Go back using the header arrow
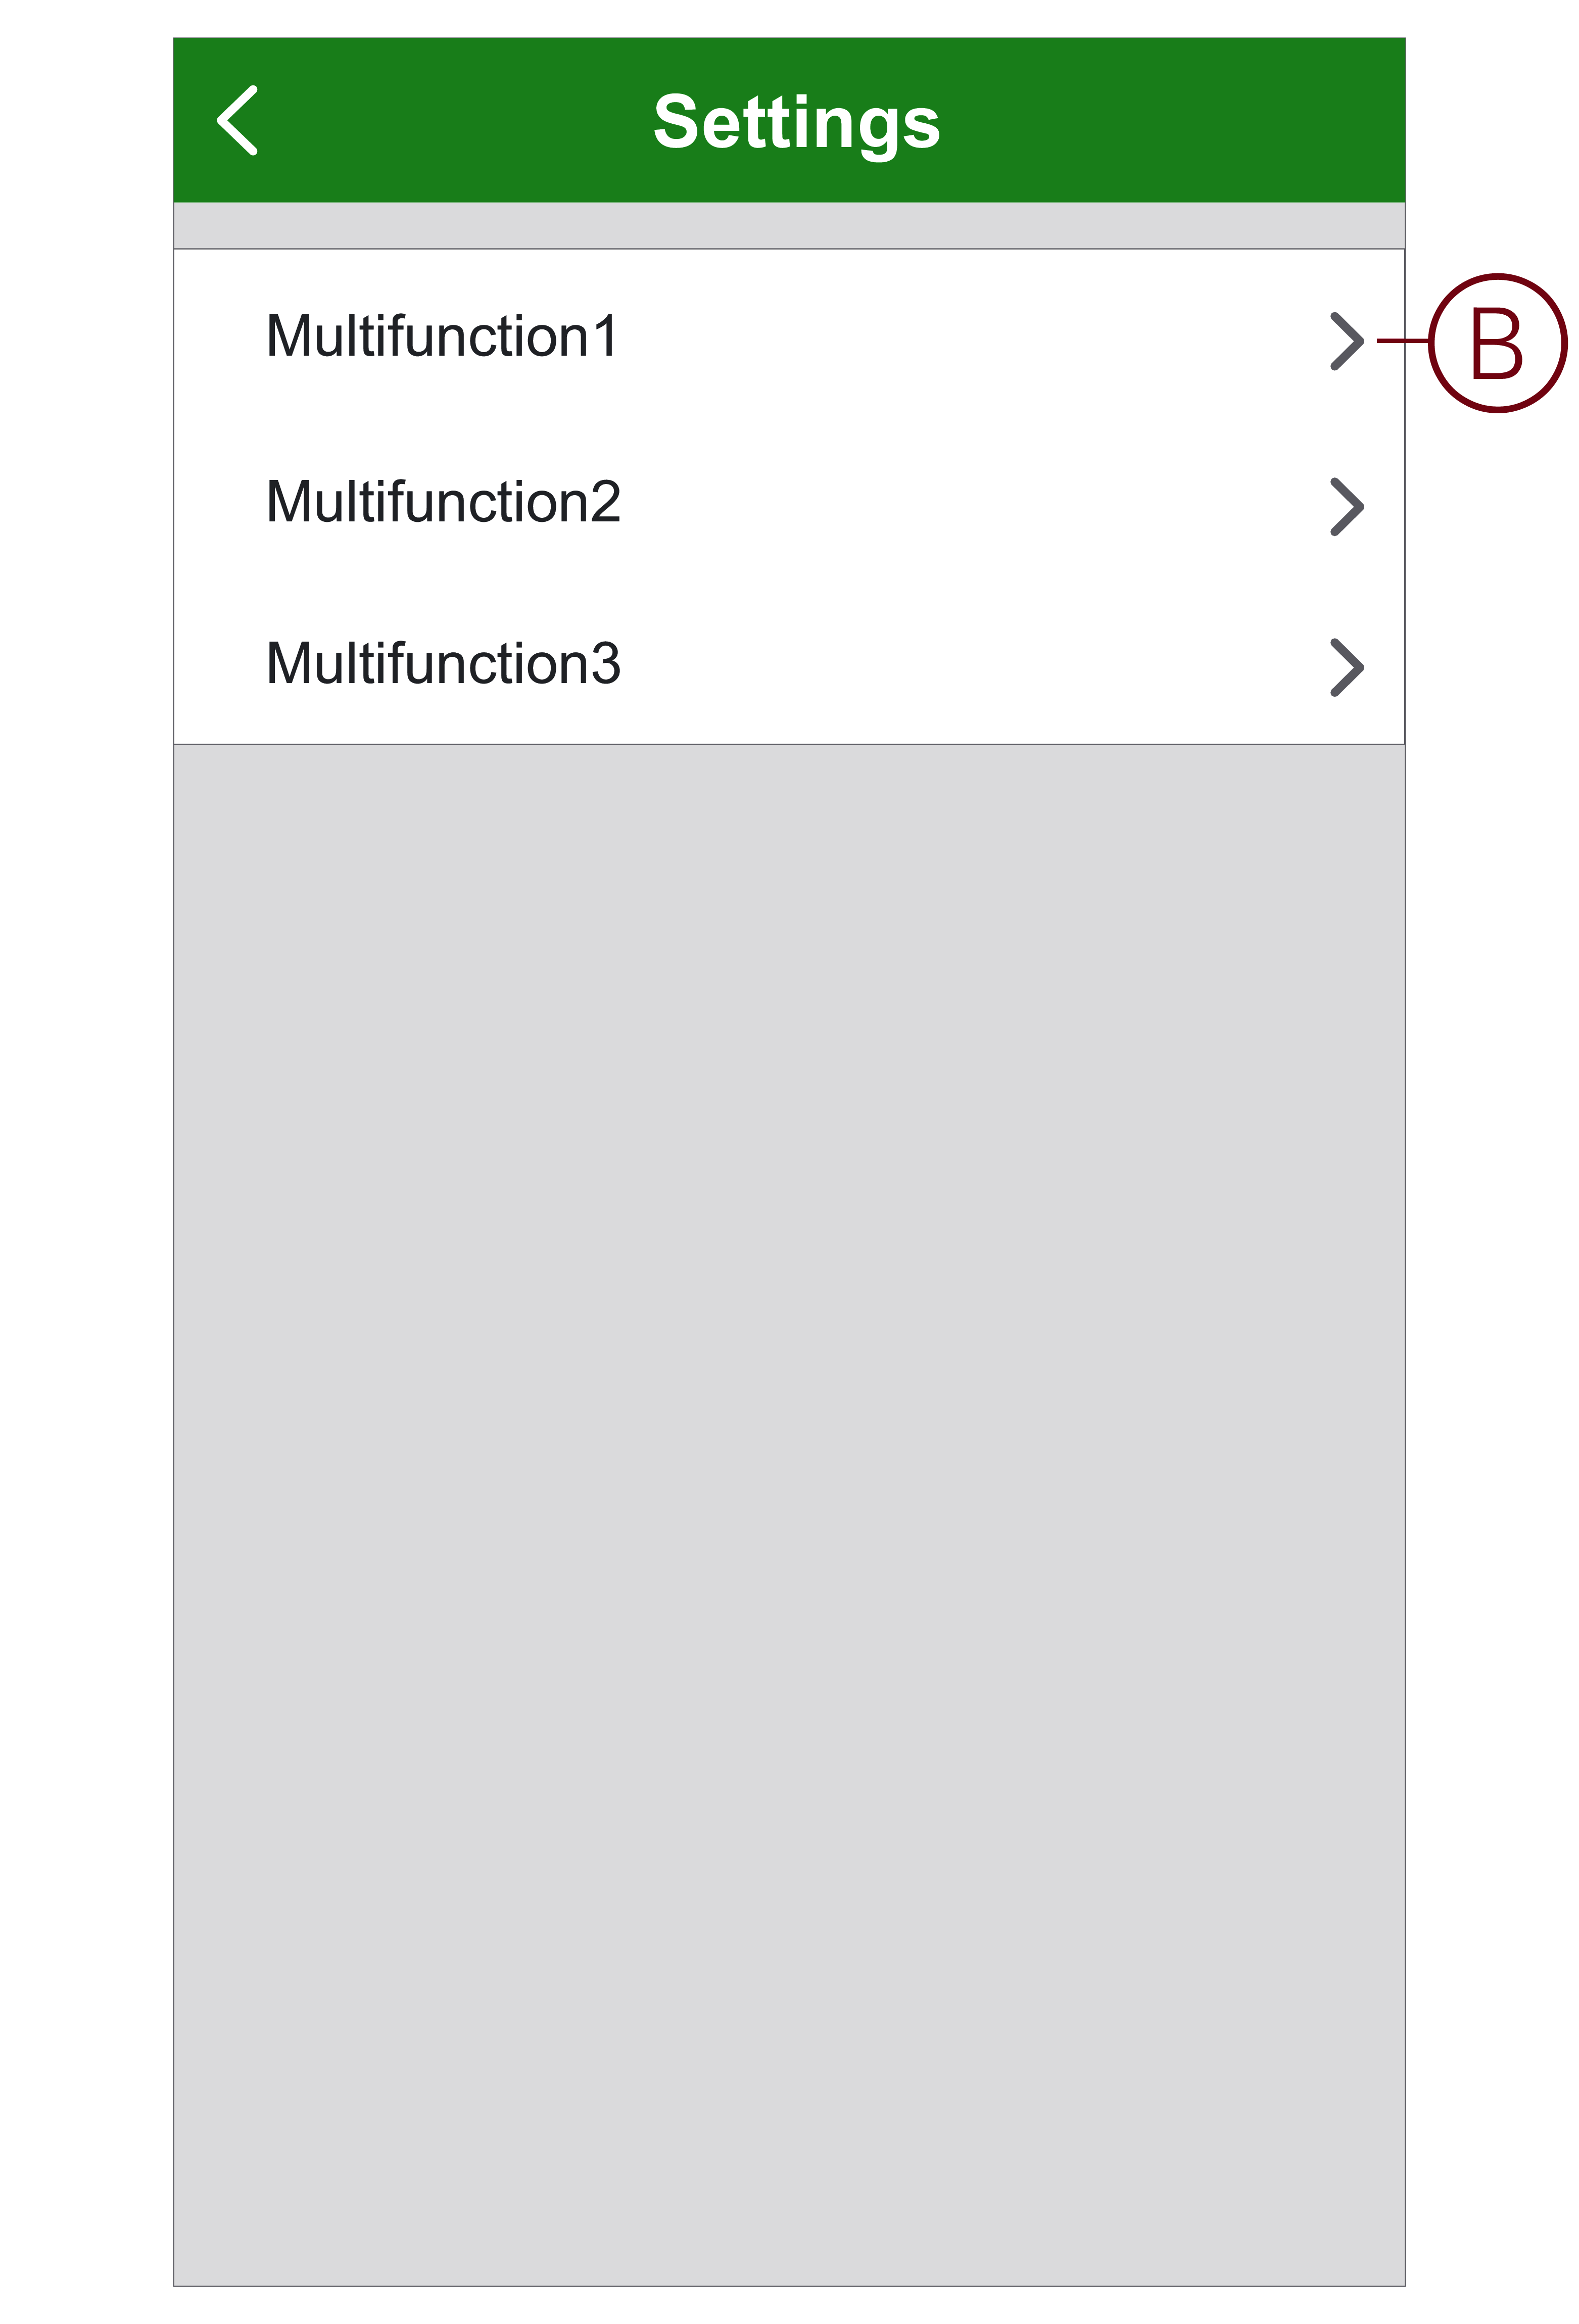This screenshot has width=1579, height=2324. pyautogui.click(x=238, y=120)
